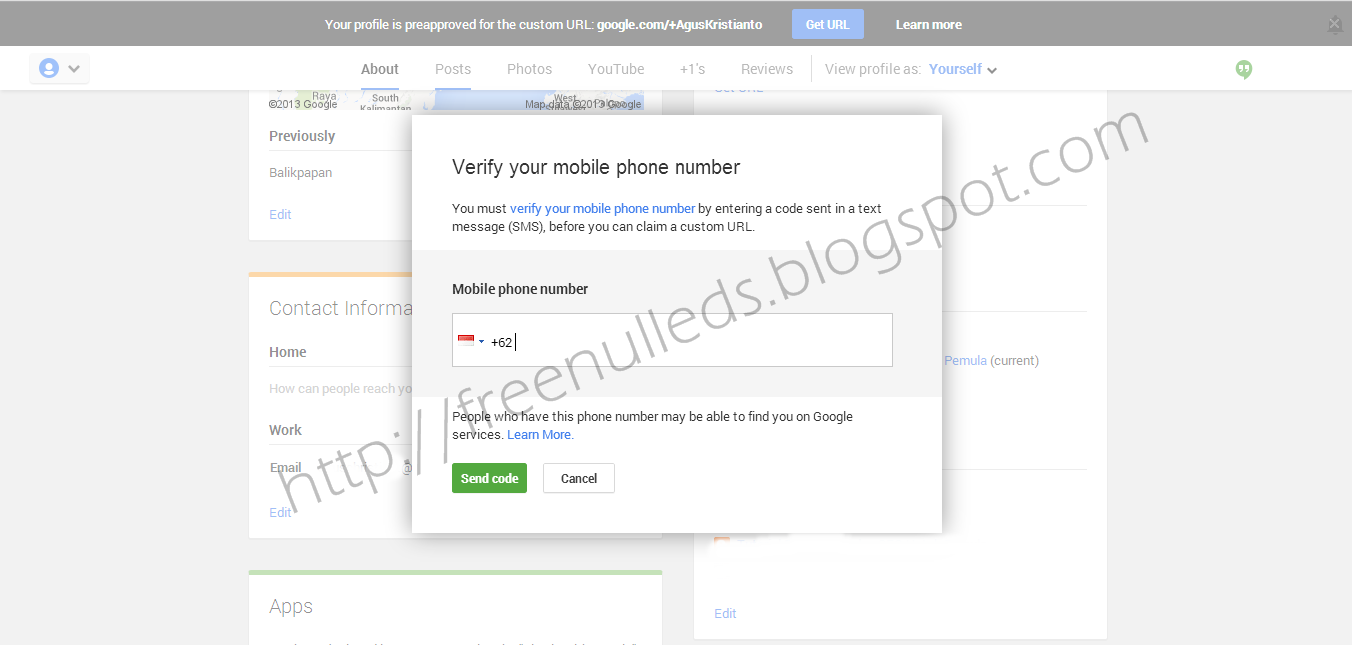Open the profile avatar menu dropdown
This screenshot has height=645, width=1352.
tap(60, 68)
